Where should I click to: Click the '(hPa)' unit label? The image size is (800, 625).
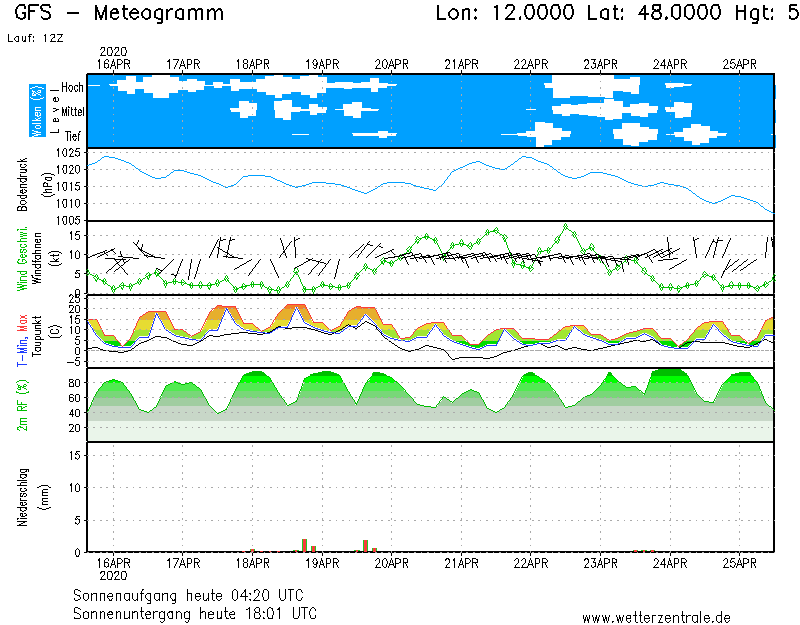(x=47, y=185)
